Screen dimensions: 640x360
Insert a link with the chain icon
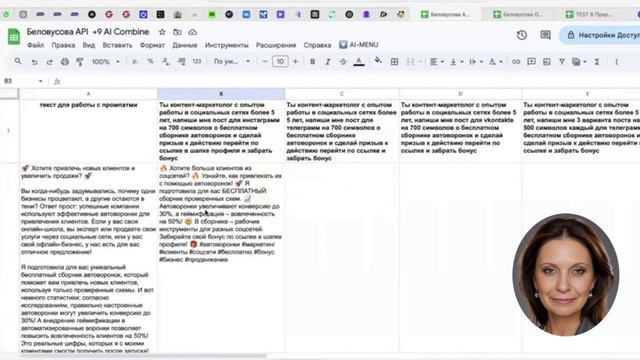pyautogui.click(x=516, y=62)
